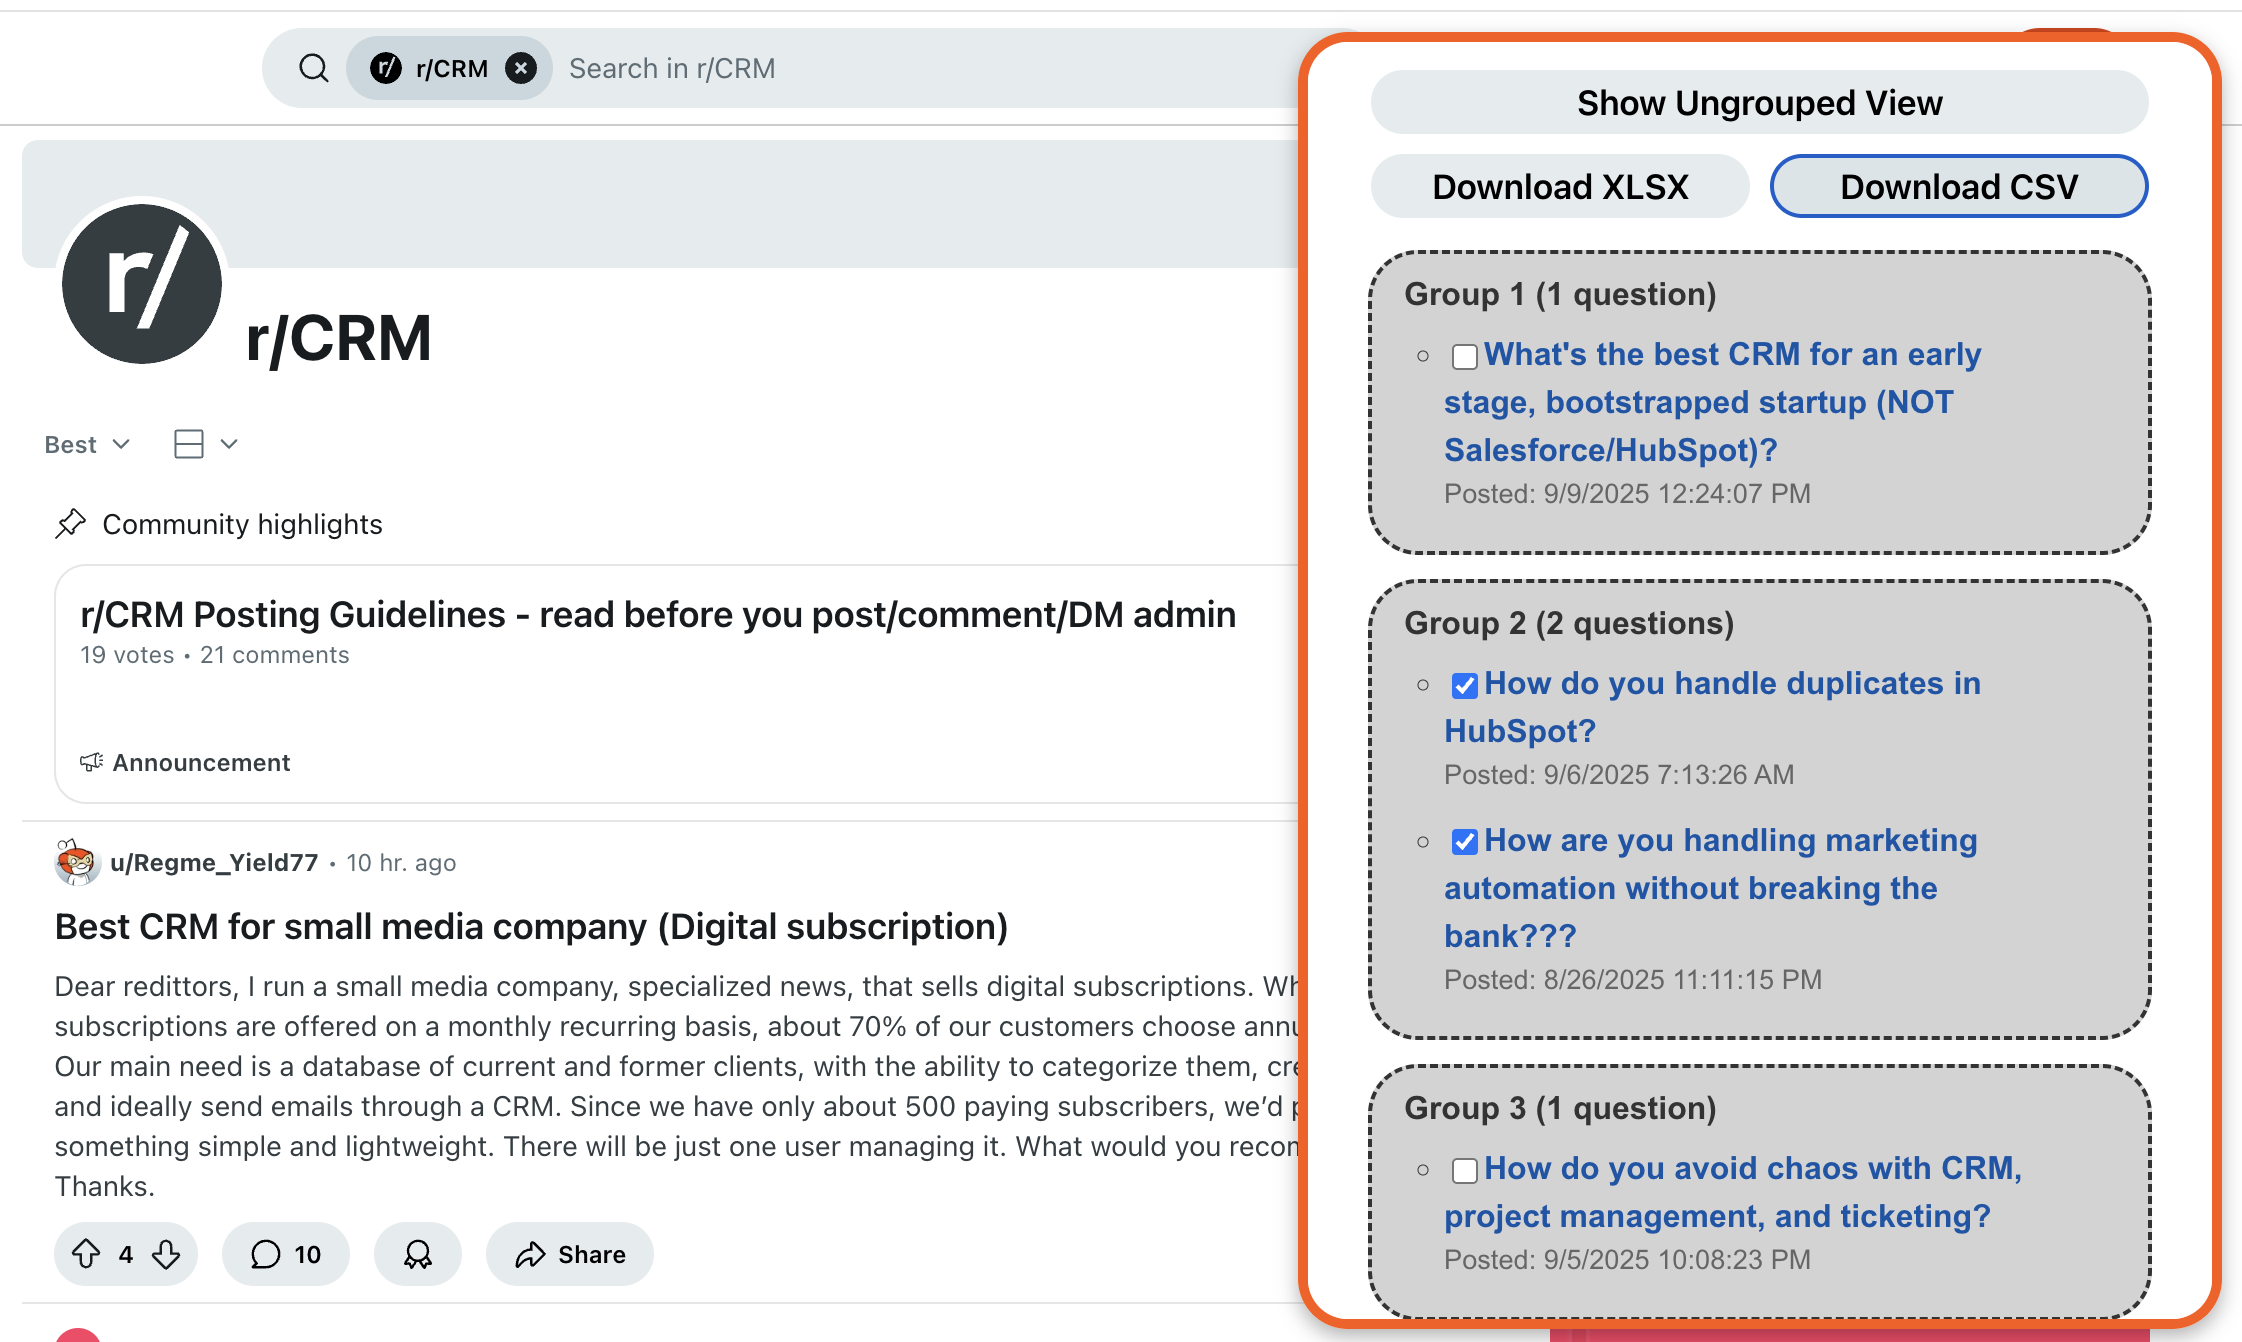The image size is (2242, 1342).
Task: Share the Best CRM media company post
Action: 570,1254
